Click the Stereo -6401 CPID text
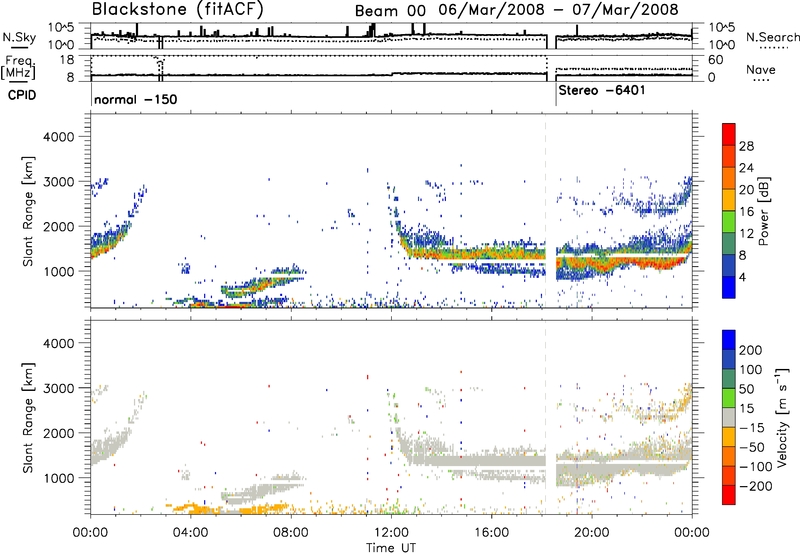800x554 pixels. pyautogui.click(x=602, y=90)
